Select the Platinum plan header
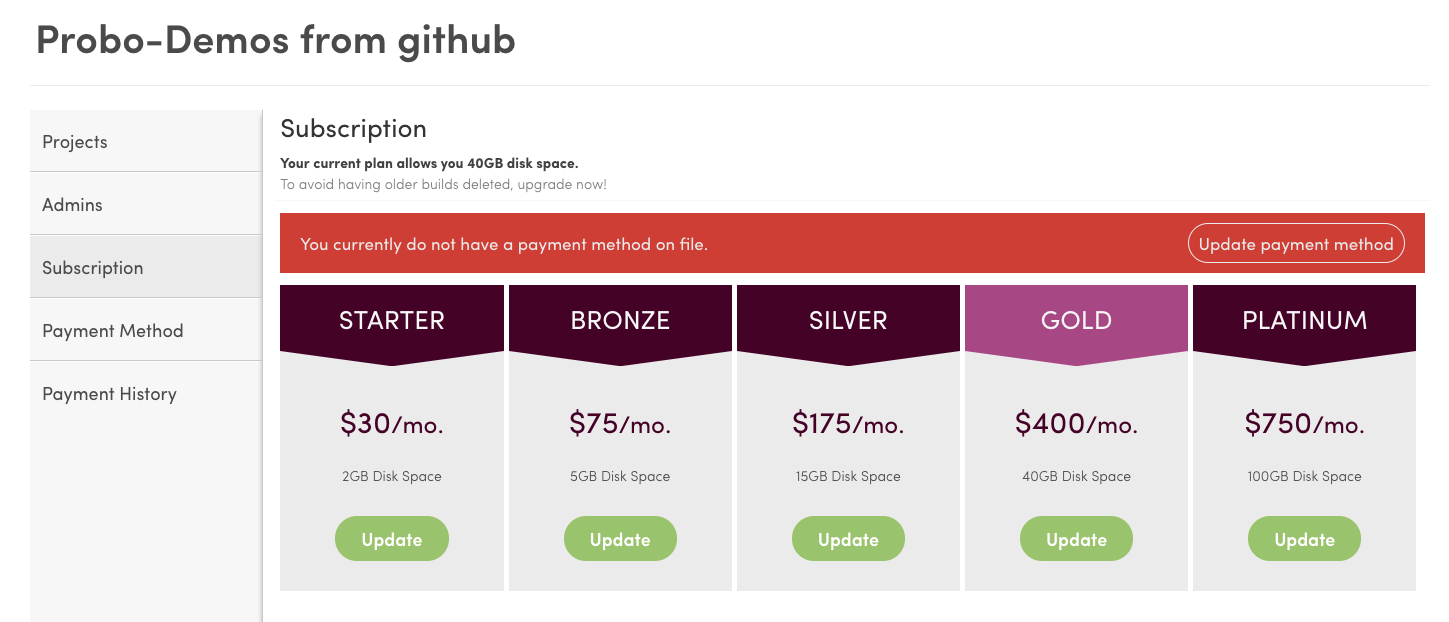Screen dimensions: 1449x622 pyautogui.click(x=1304, y=320)
